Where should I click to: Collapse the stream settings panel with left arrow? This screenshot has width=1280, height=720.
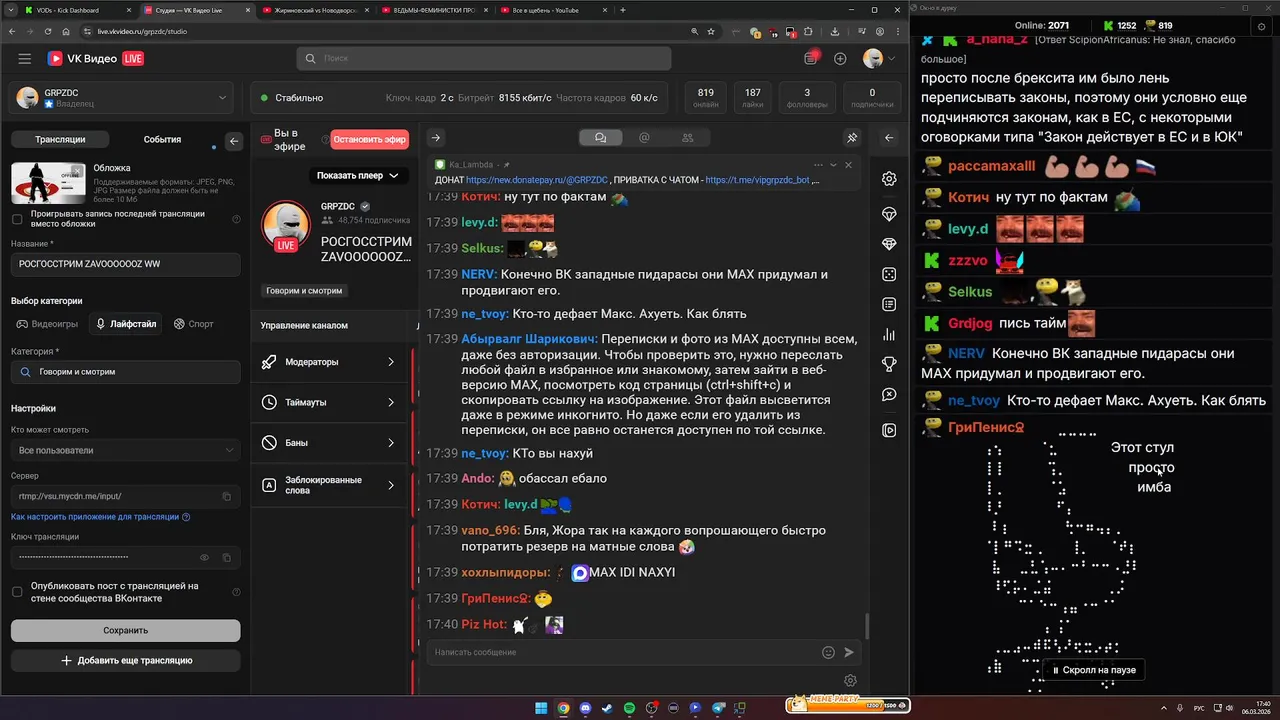click(x=234, y=141)
